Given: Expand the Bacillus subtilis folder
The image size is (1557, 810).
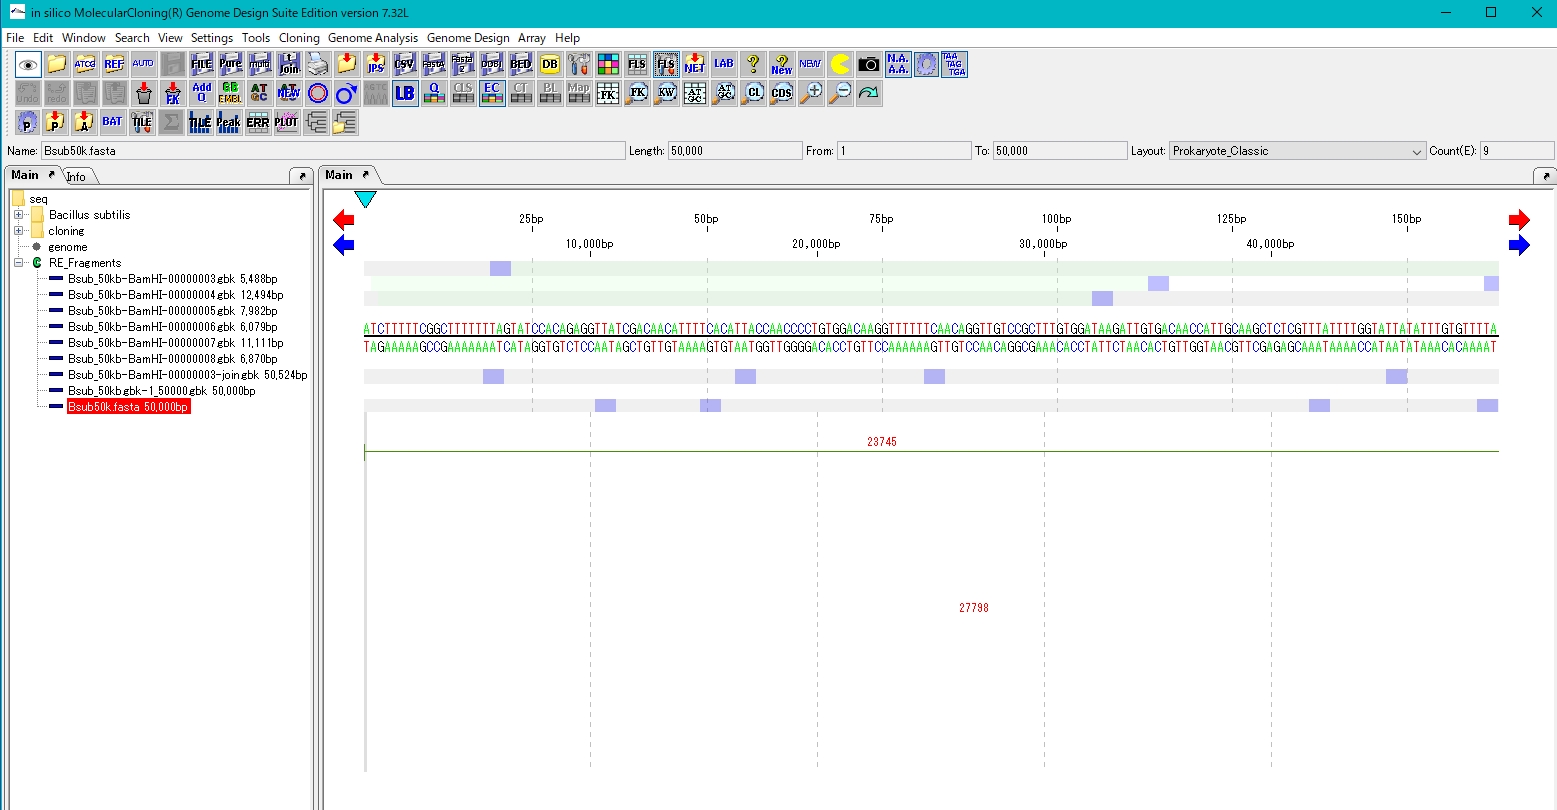Looking at the screenshot, I should tap(18, 215).
